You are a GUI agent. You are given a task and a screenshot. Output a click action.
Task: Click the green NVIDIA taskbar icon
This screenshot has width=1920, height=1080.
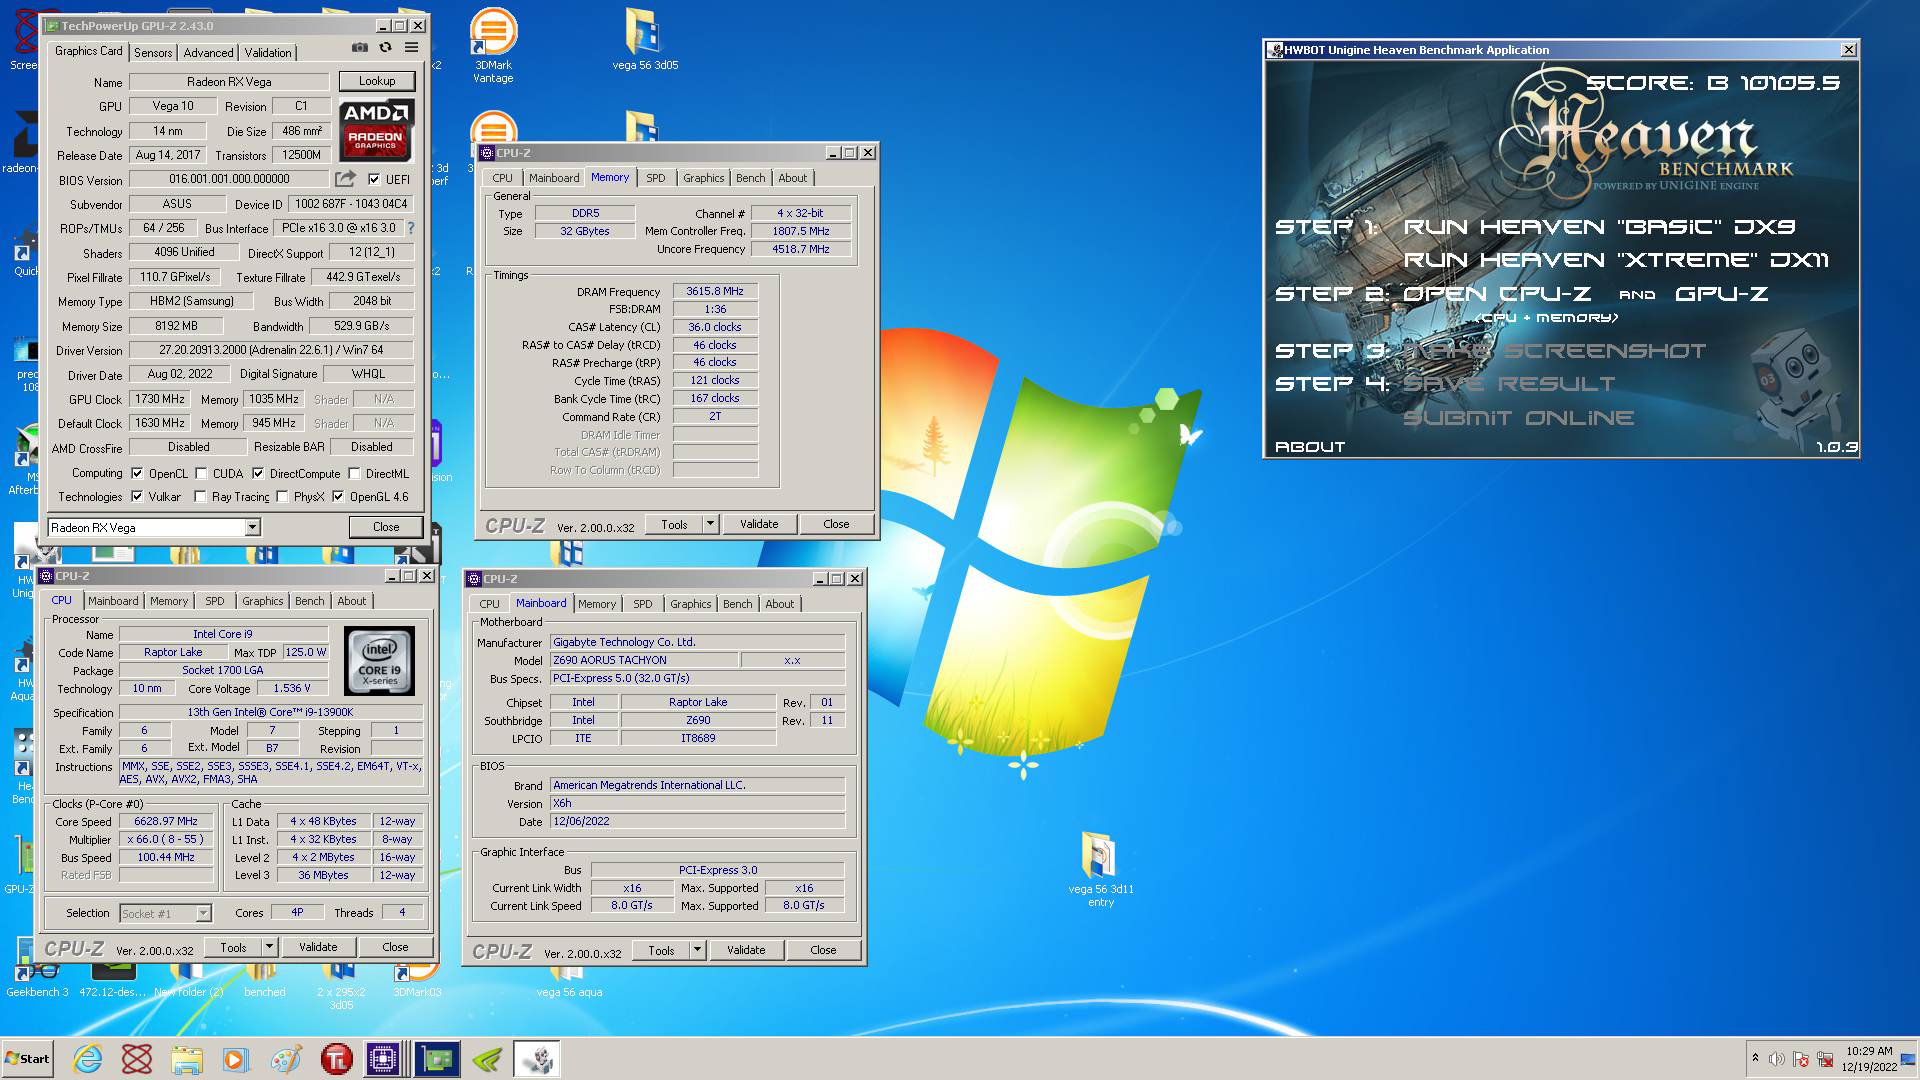pos(487,1059)
